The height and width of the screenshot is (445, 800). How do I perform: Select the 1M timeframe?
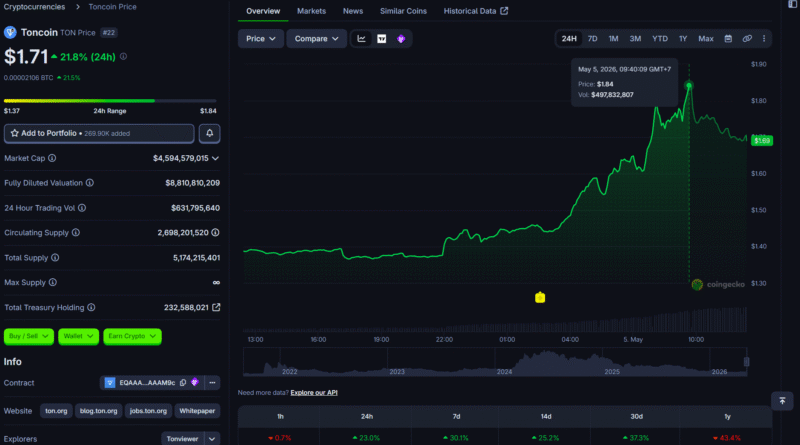(x=613, y=39)
